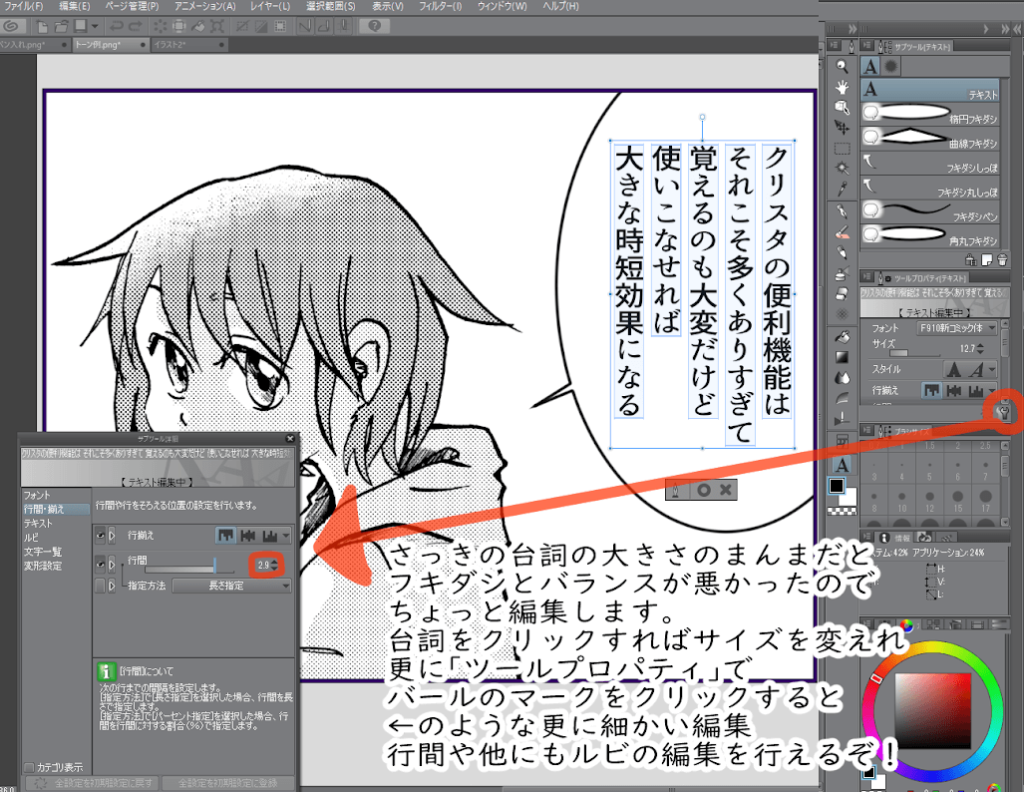
Task: Select the magnifier zoom tool
Action: tap(842, 66)
